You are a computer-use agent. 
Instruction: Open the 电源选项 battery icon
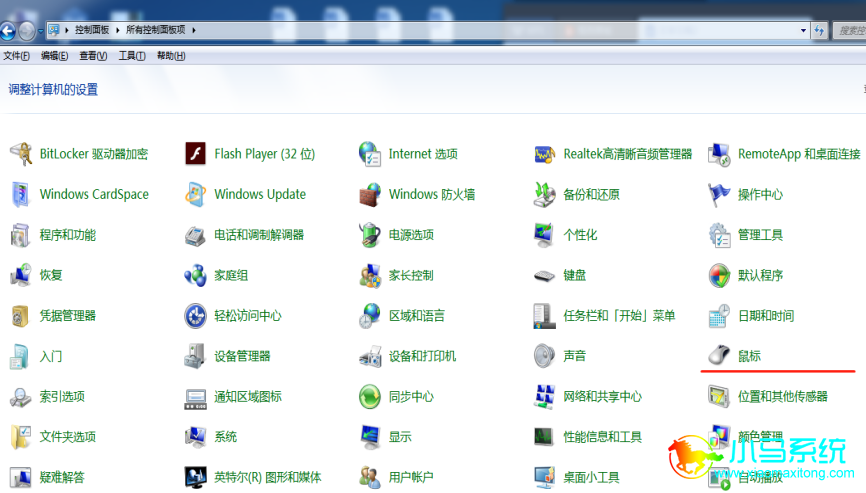pyautogui.click(x=369, y=235)
